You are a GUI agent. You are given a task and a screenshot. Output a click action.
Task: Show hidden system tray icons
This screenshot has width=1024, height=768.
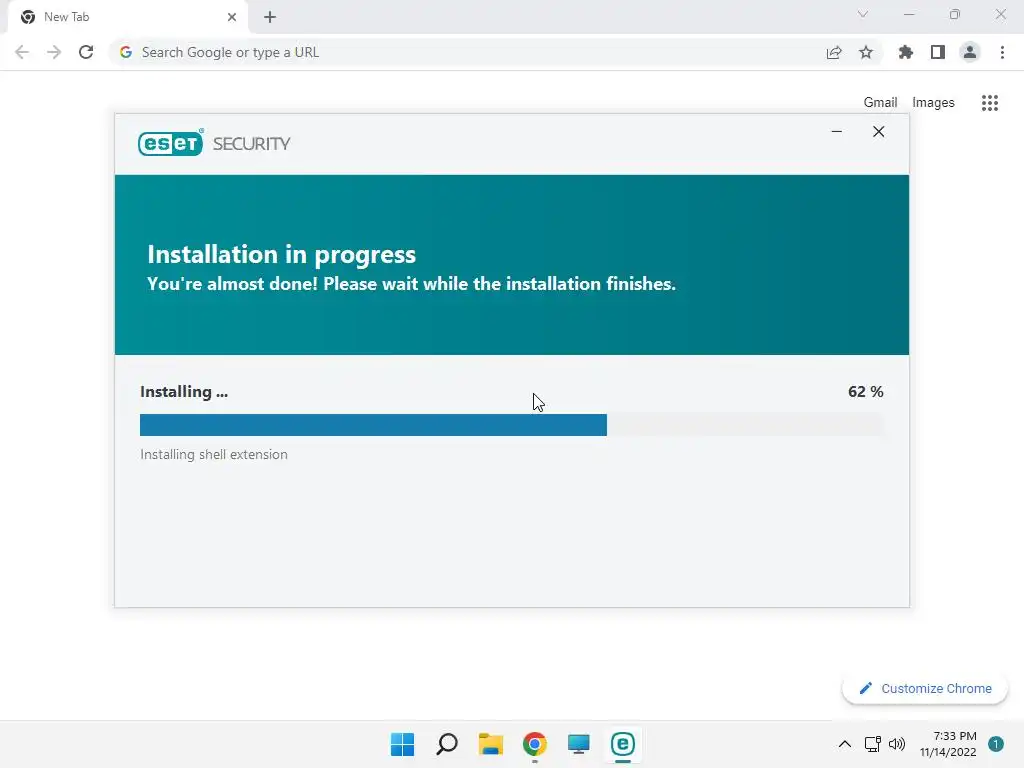[844, 744]
